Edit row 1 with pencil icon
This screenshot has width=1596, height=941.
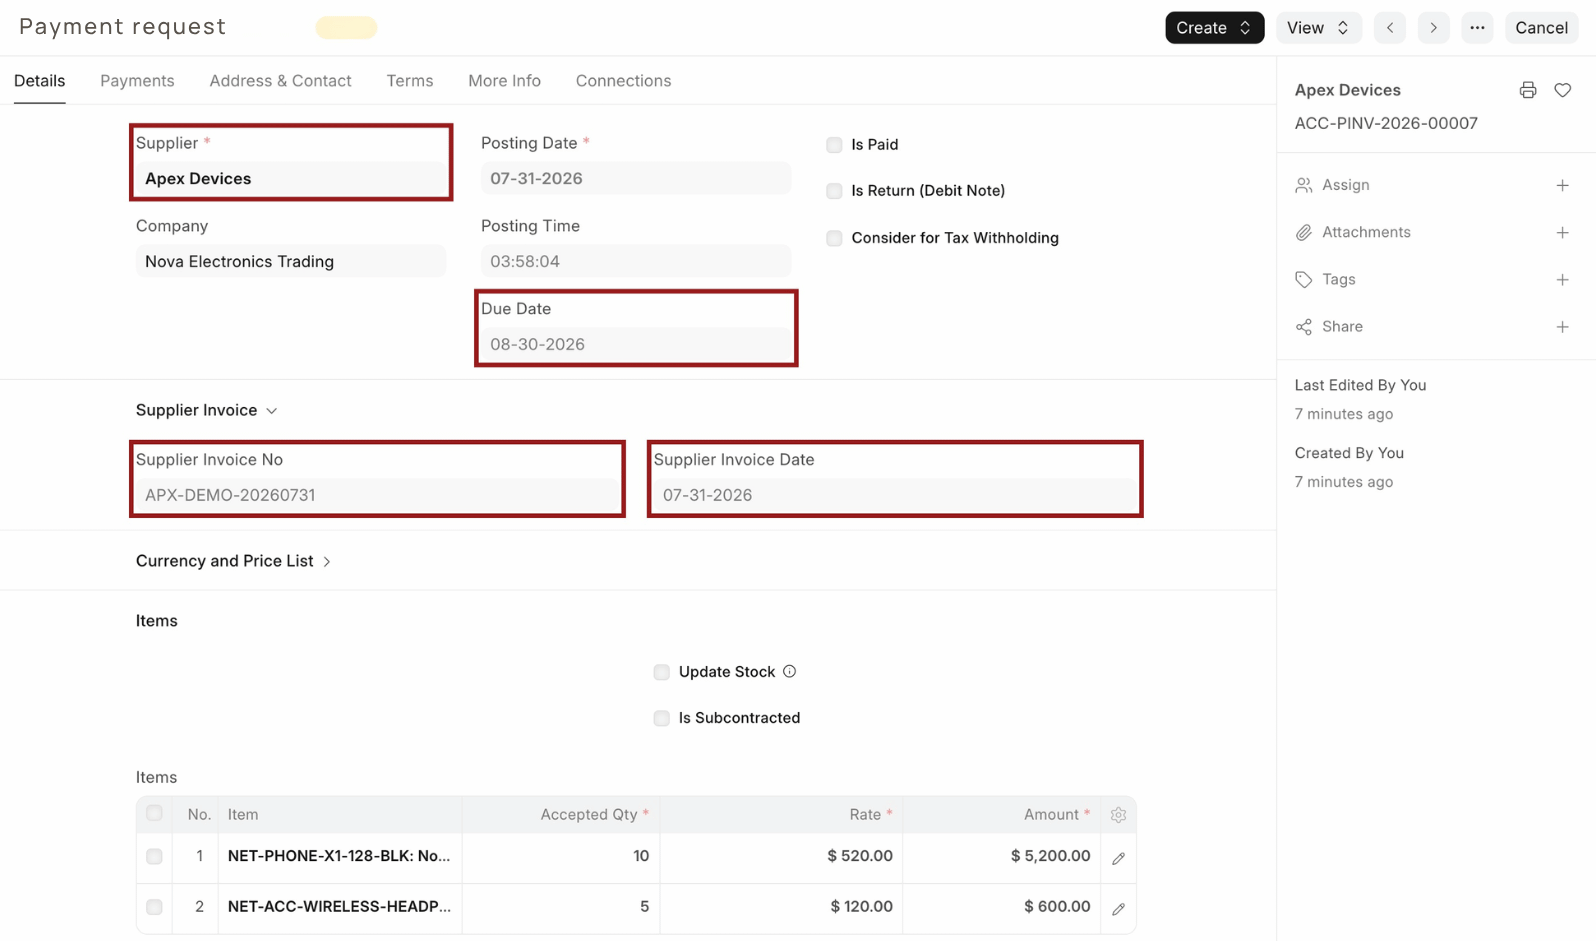click(1118, 858)
